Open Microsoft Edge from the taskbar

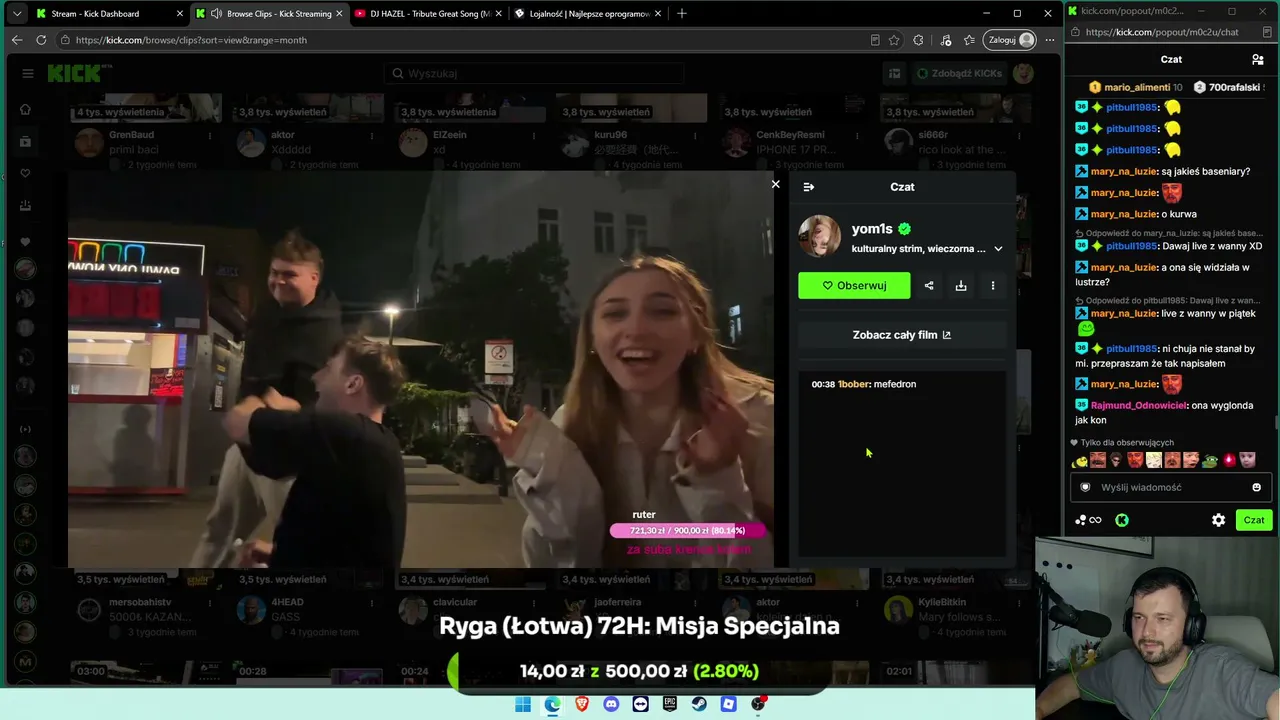coord(553,704)
